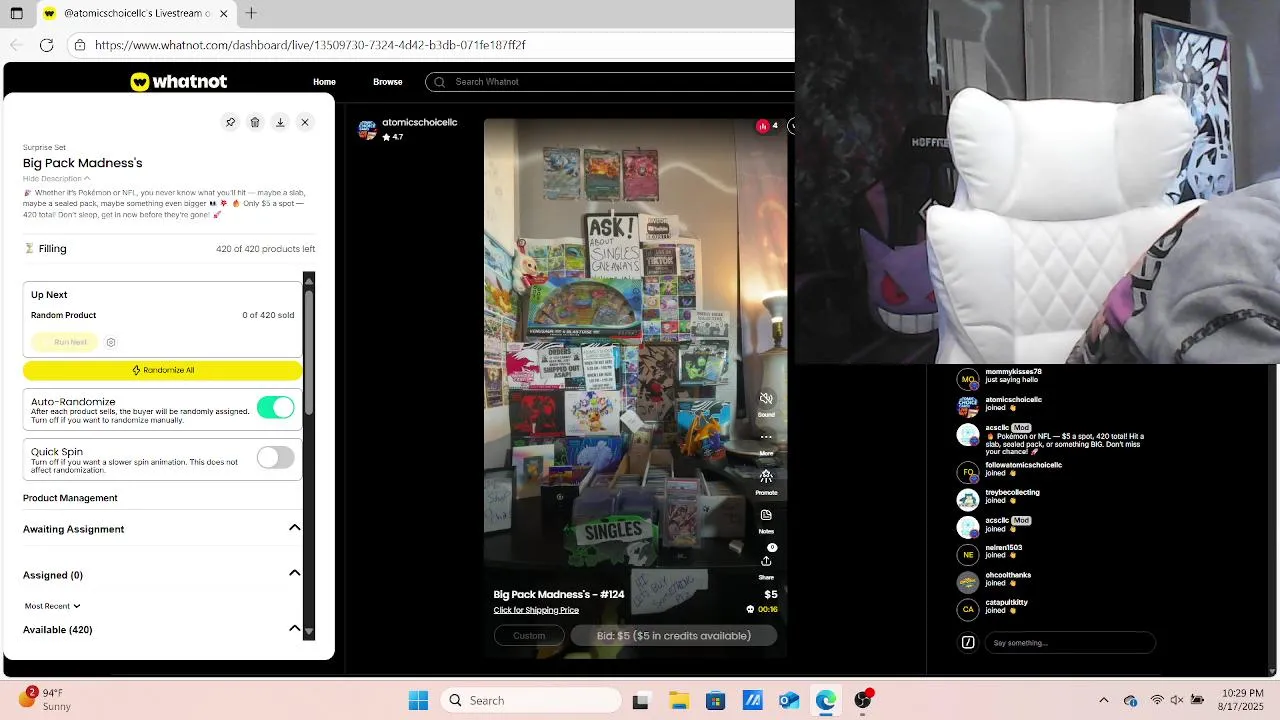The image size is (1280, 720).
Task: Show hidden system tray icons
Action: [x=1104, y=701]
